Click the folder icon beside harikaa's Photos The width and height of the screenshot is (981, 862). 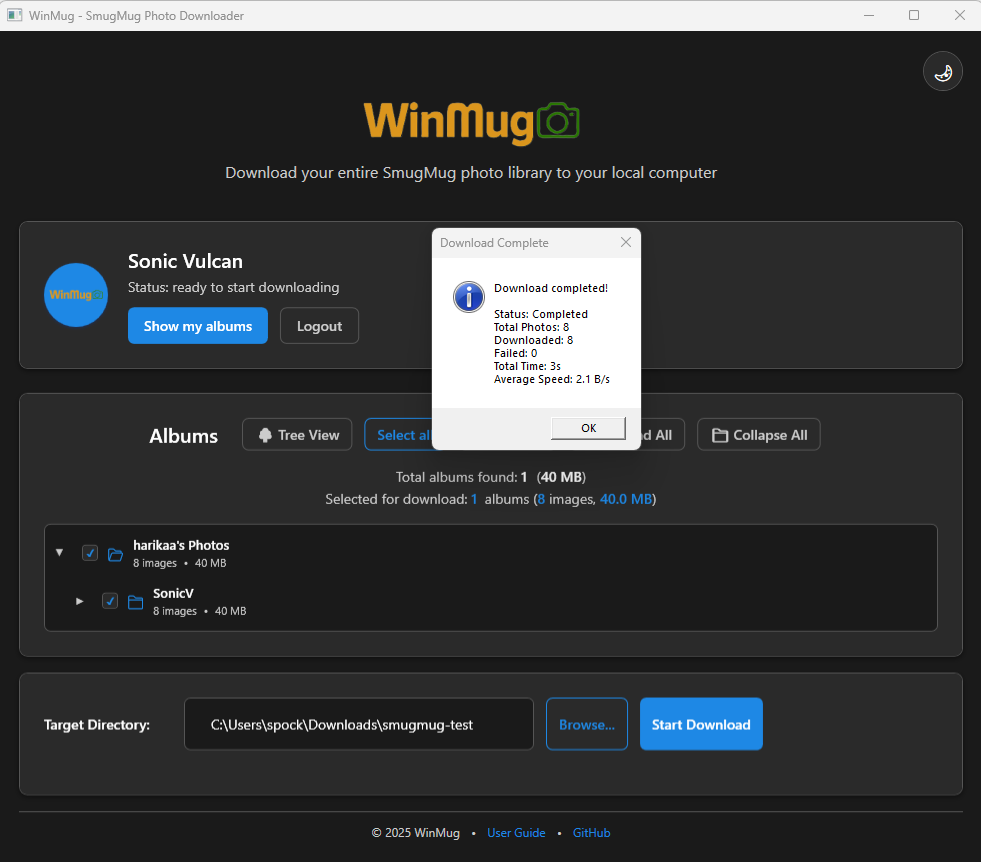115,553
